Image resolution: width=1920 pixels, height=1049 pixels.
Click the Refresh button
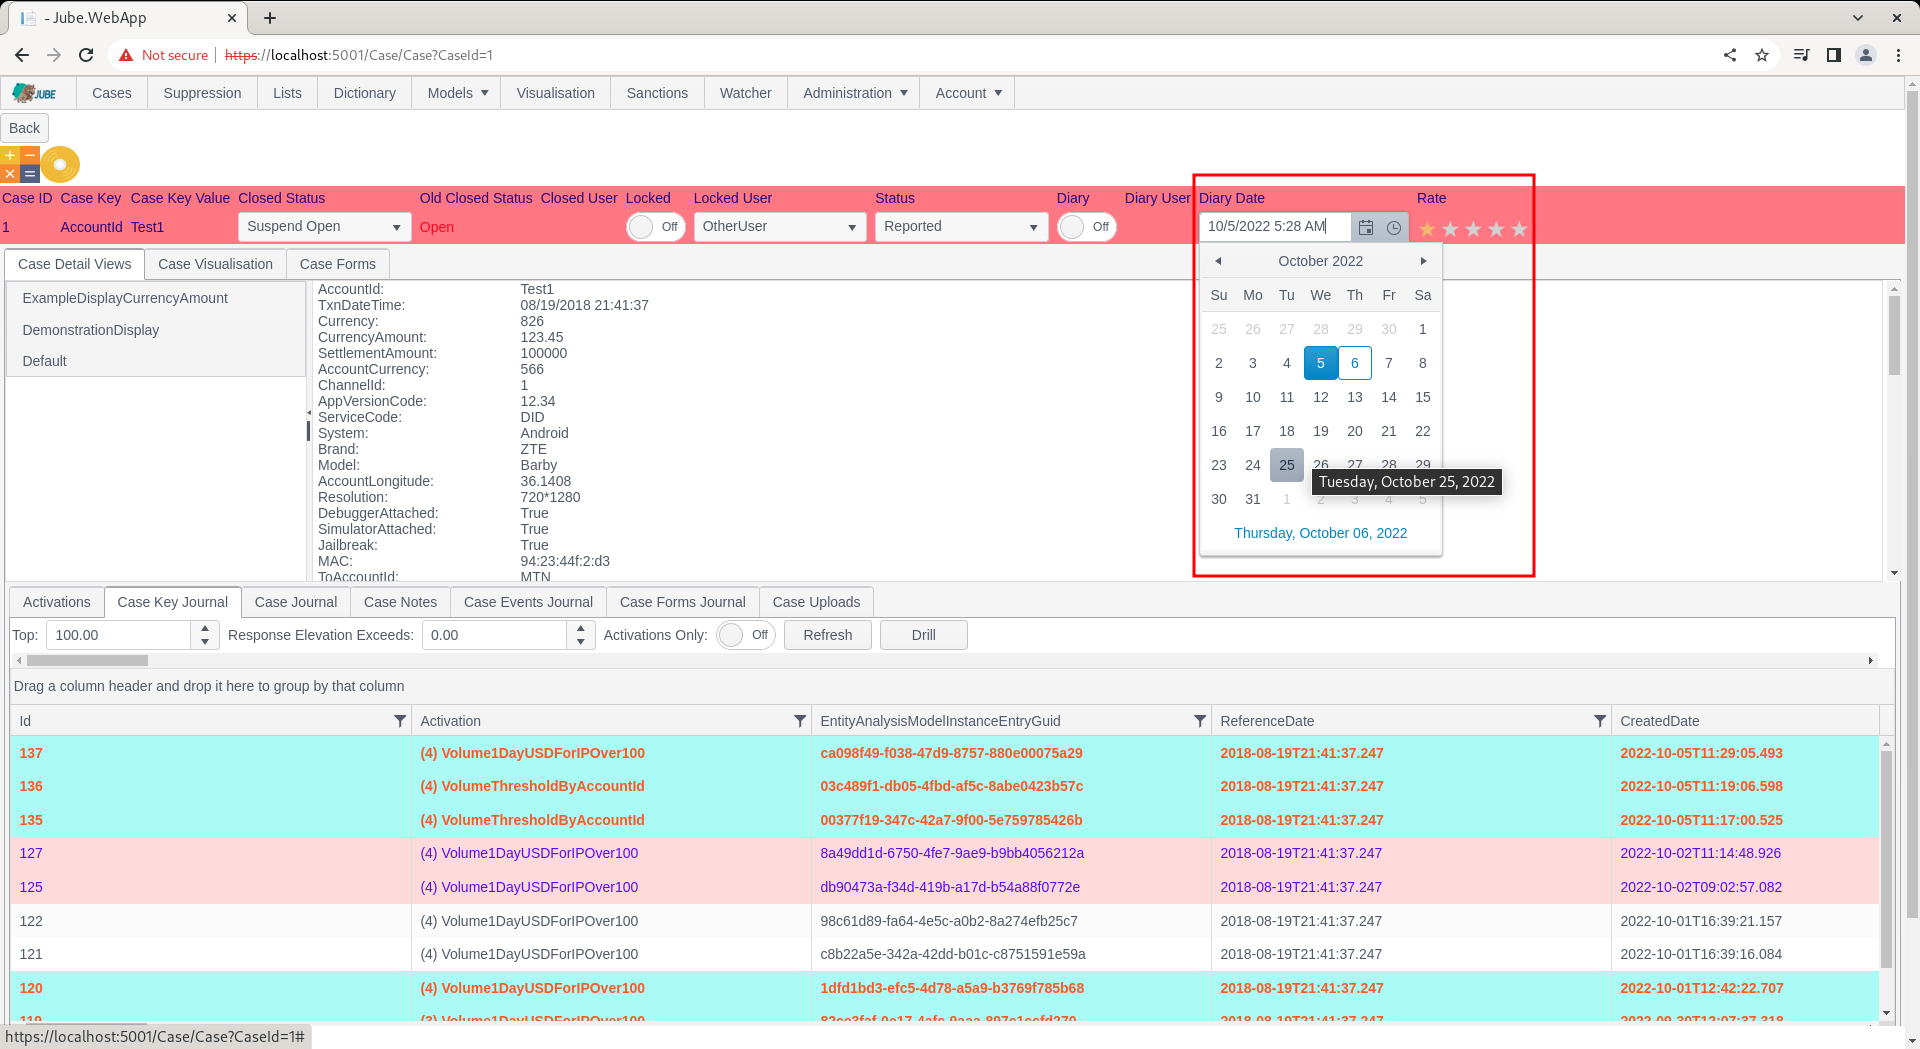click(828, 635)
